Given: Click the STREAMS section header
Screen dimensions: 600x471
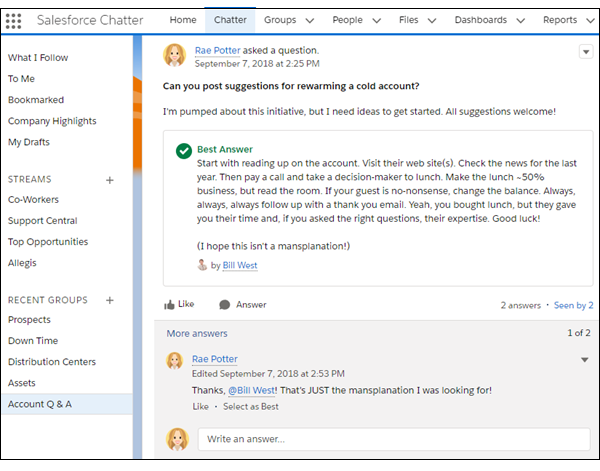Looking at the screenshot, I should pos(29,179).
